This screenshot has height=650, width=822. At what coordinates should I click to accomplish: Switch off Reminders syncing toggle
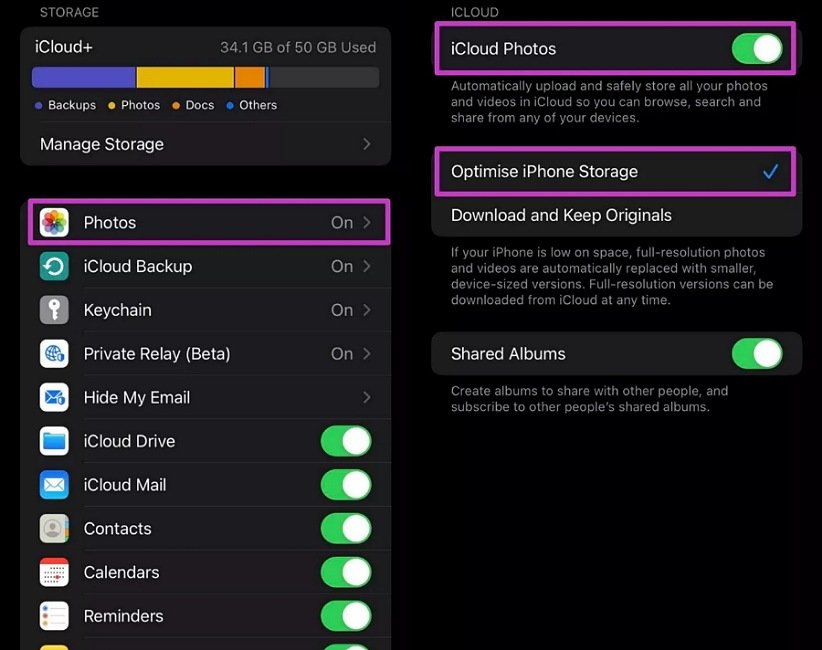pyautogui.click(x=346, y=616)
